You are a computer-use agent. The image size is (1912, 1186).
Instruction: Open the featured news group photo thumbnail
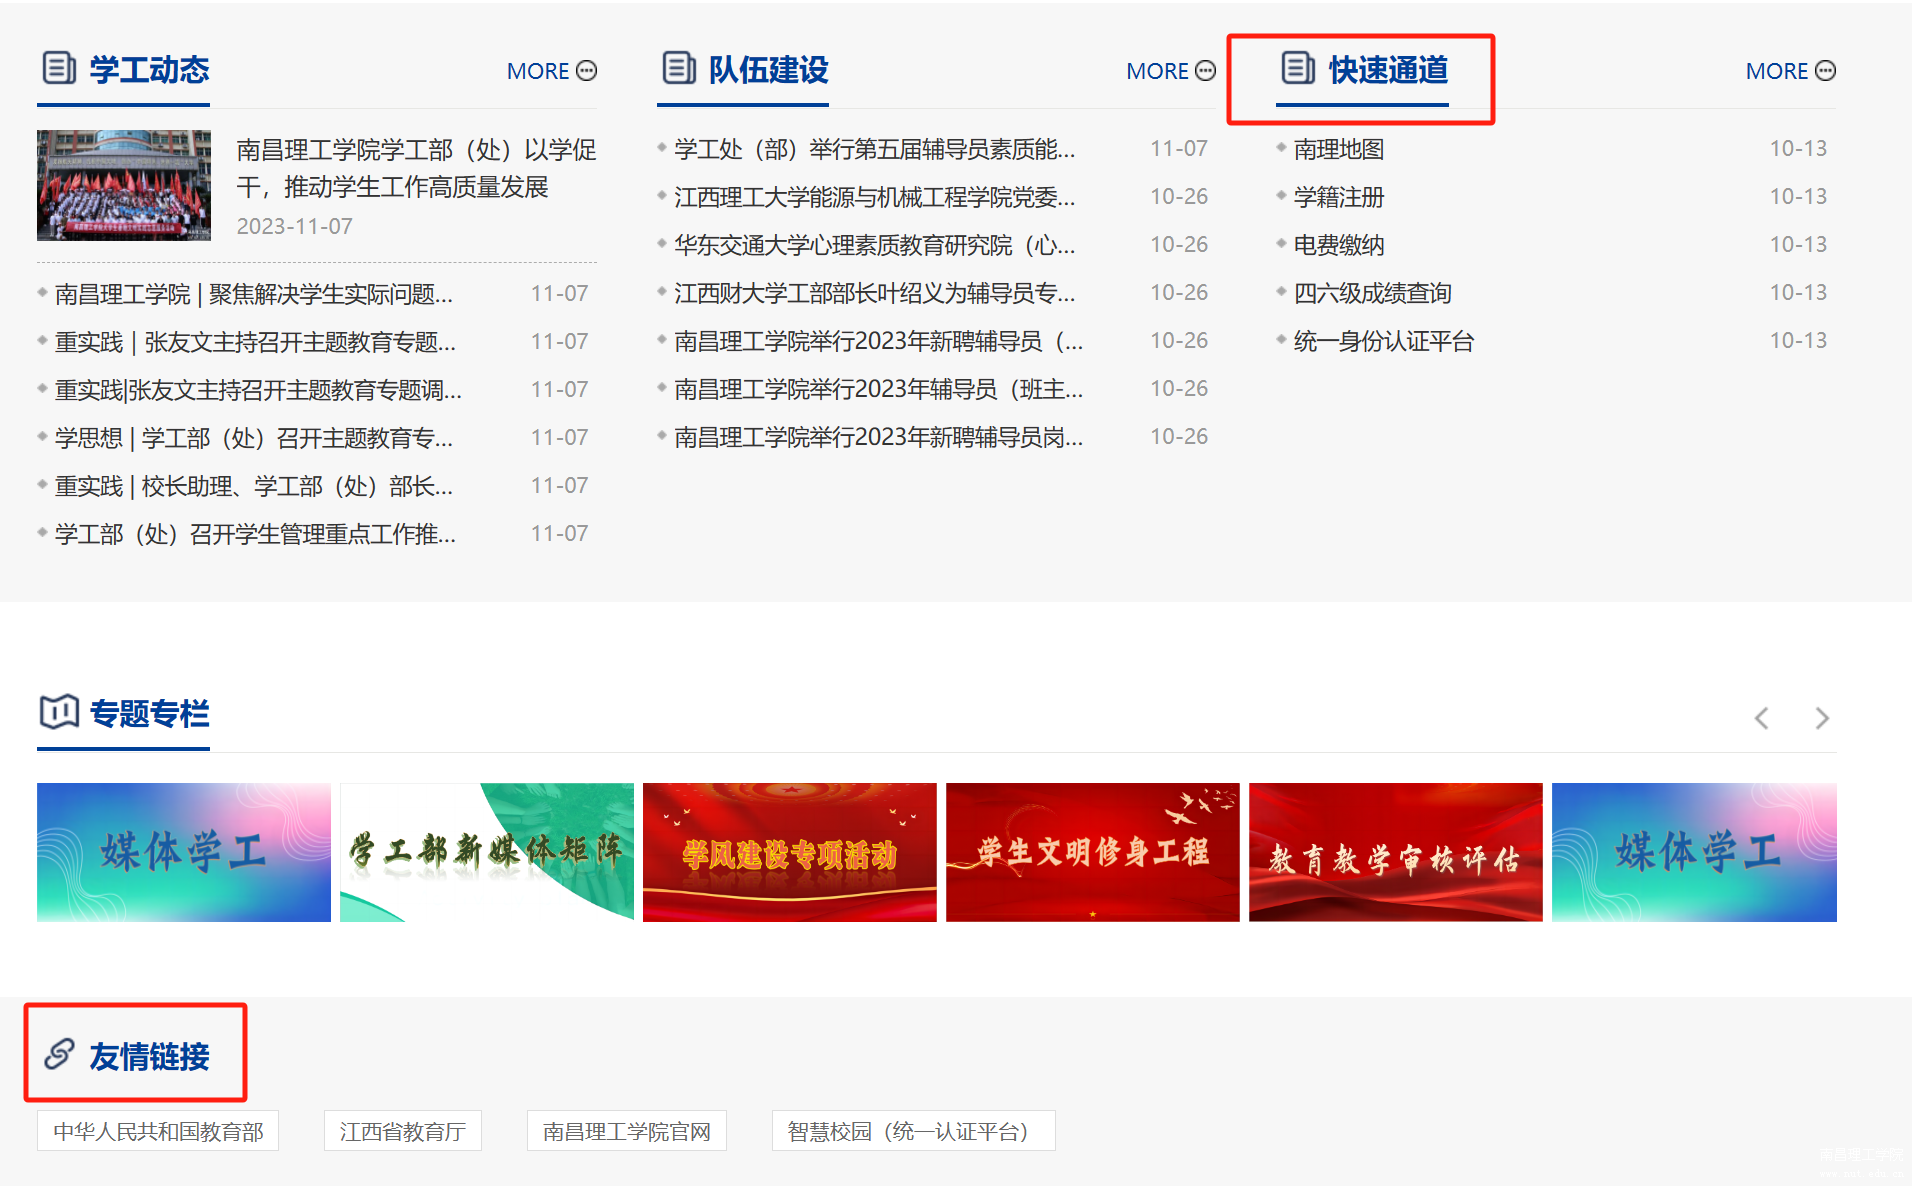(124, 185)
